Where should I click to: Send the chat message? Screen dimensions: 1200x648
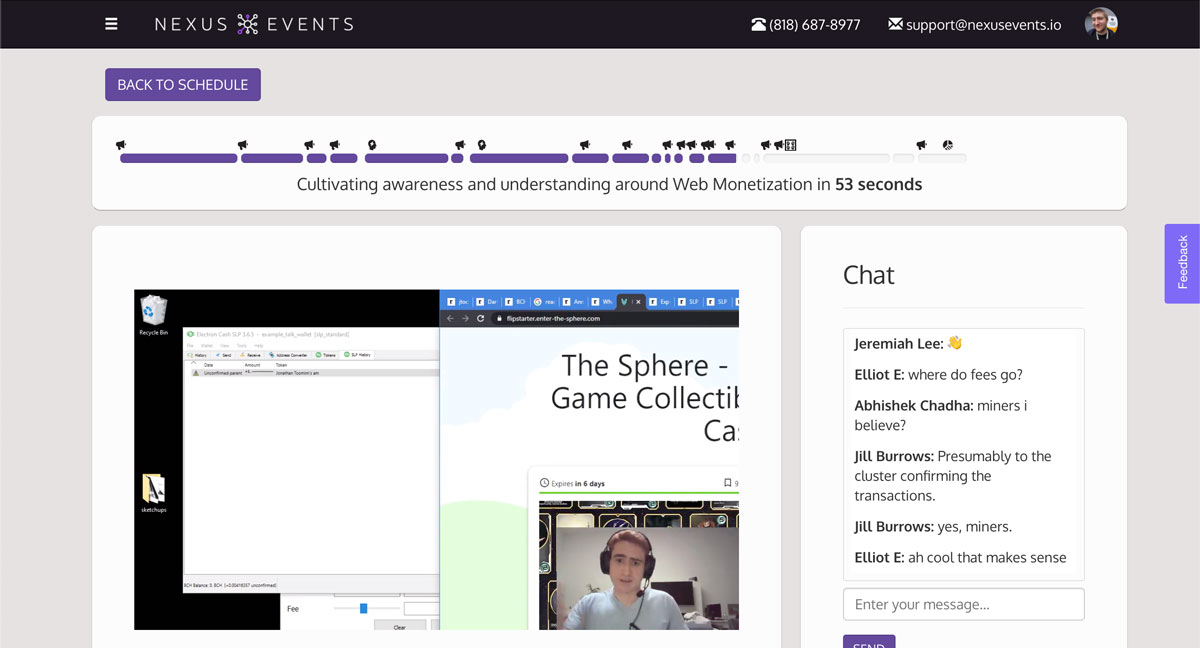[868, 642]
